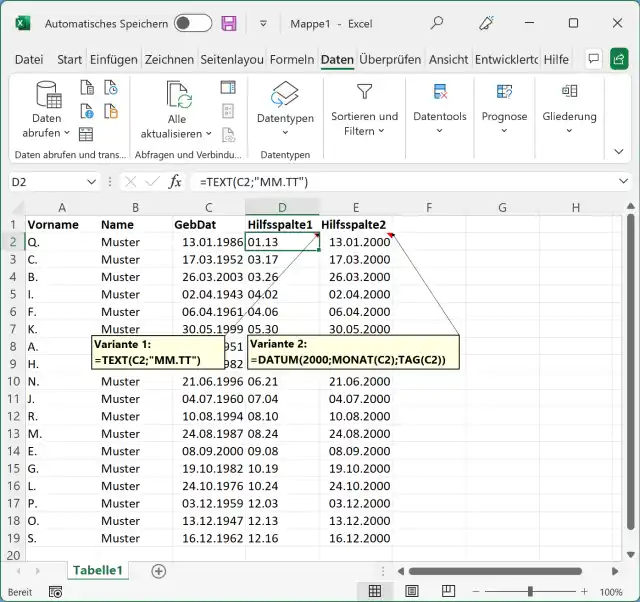This screenshot has width=640, height=602.
Task: Select the Tabelle1 sheet tab
Action: [x=97, y=570]
